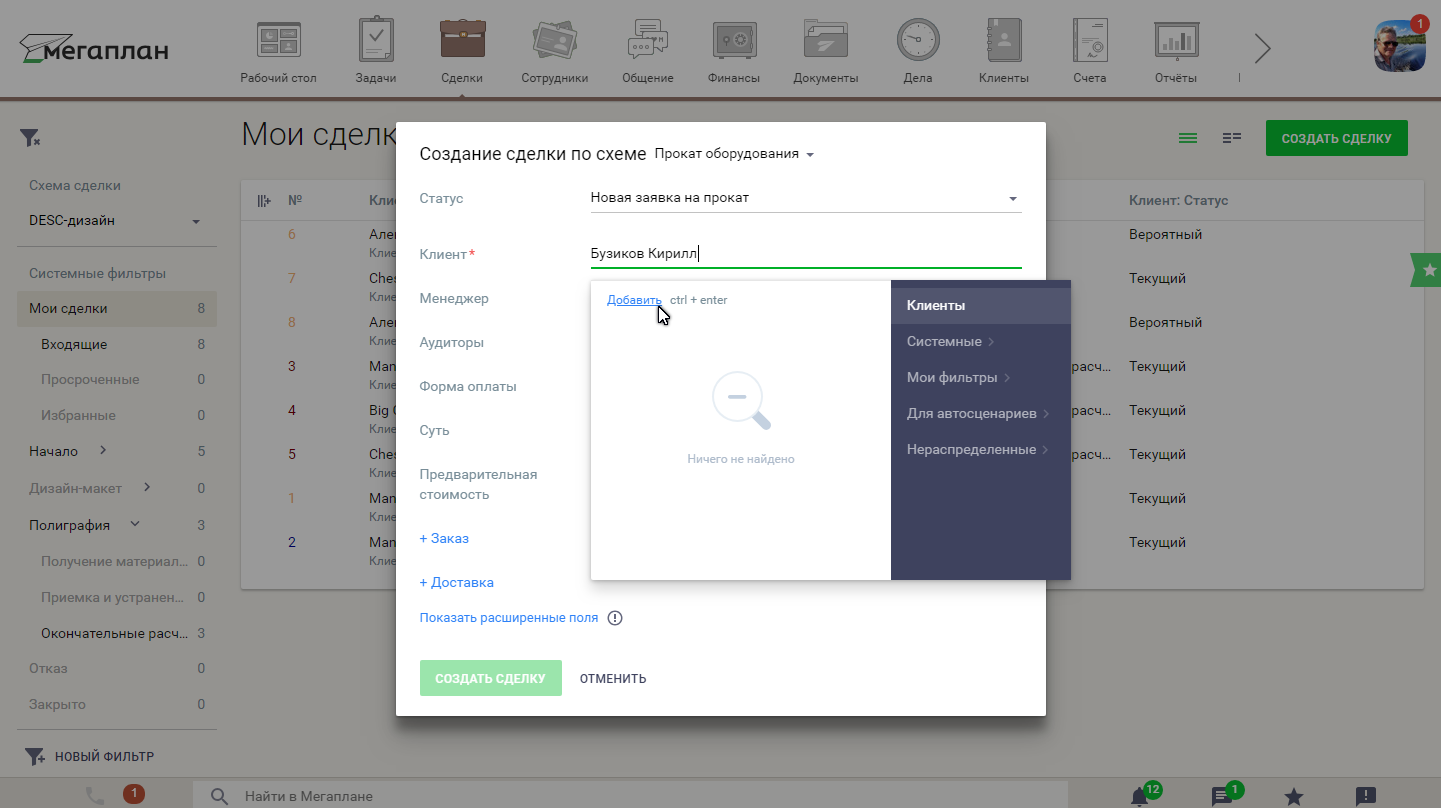Open info icon beside Показать расширенные поля

615,618
